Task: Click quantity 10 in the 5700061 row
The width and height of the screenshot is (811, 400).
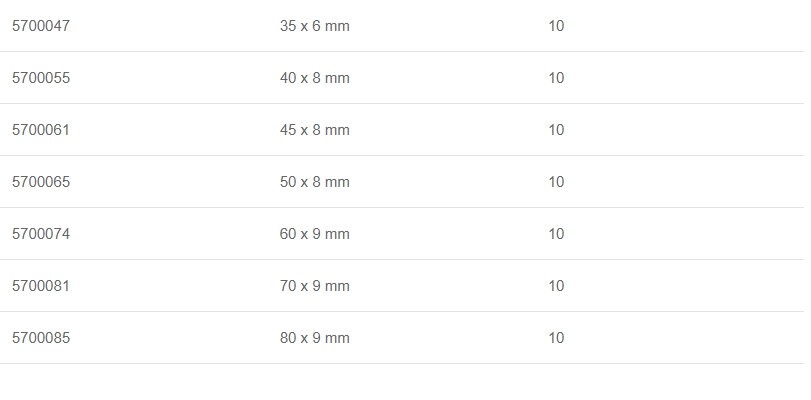Action: coord(556,130)
